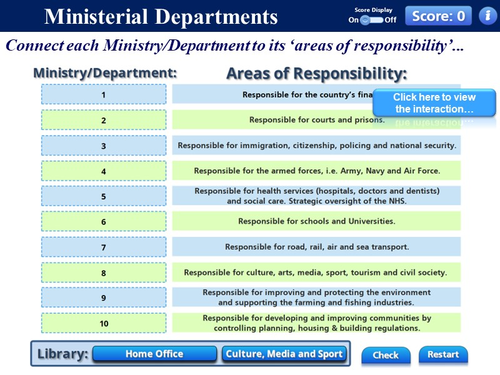Select Ministry/Department slot 3
This screenshot has height=375, width=500.
104,146
